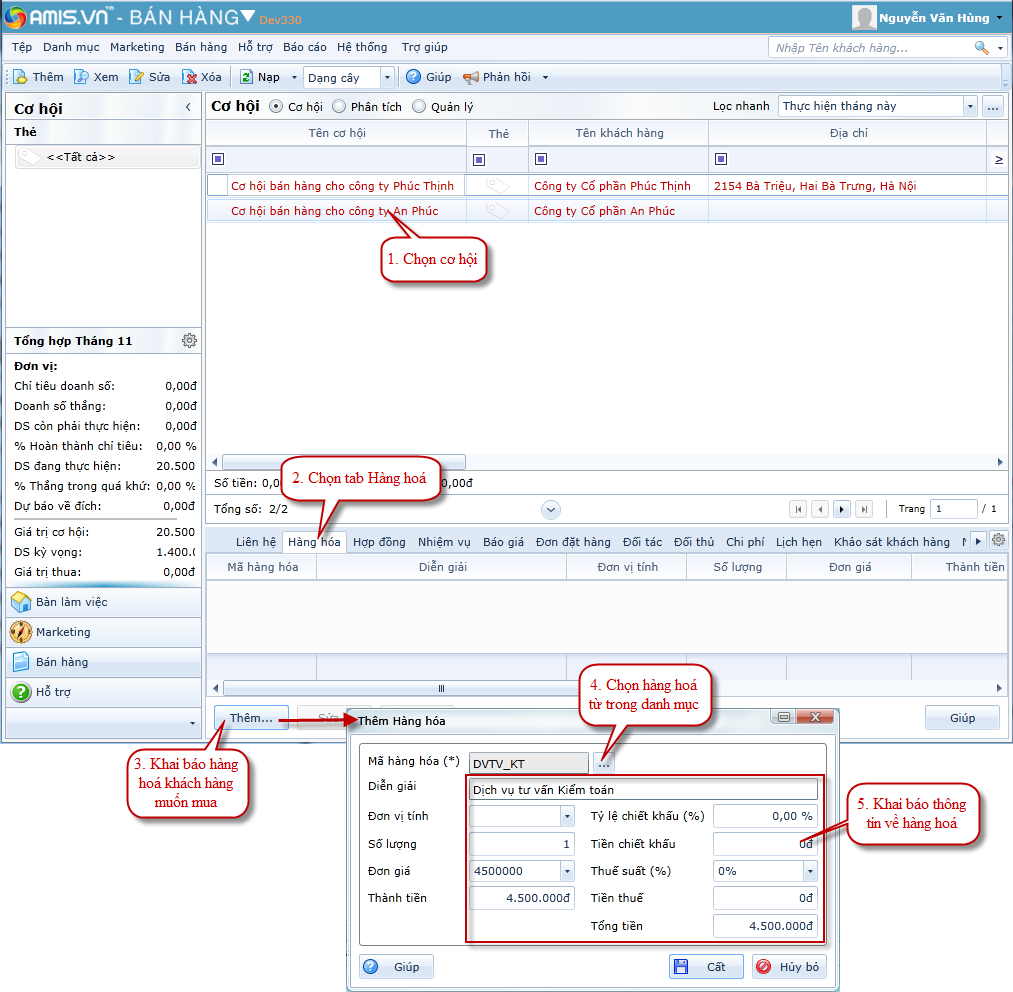Open the Lọc nhanh filter dropdown
Screen dimensions: 1013x992
pos(969,106)
